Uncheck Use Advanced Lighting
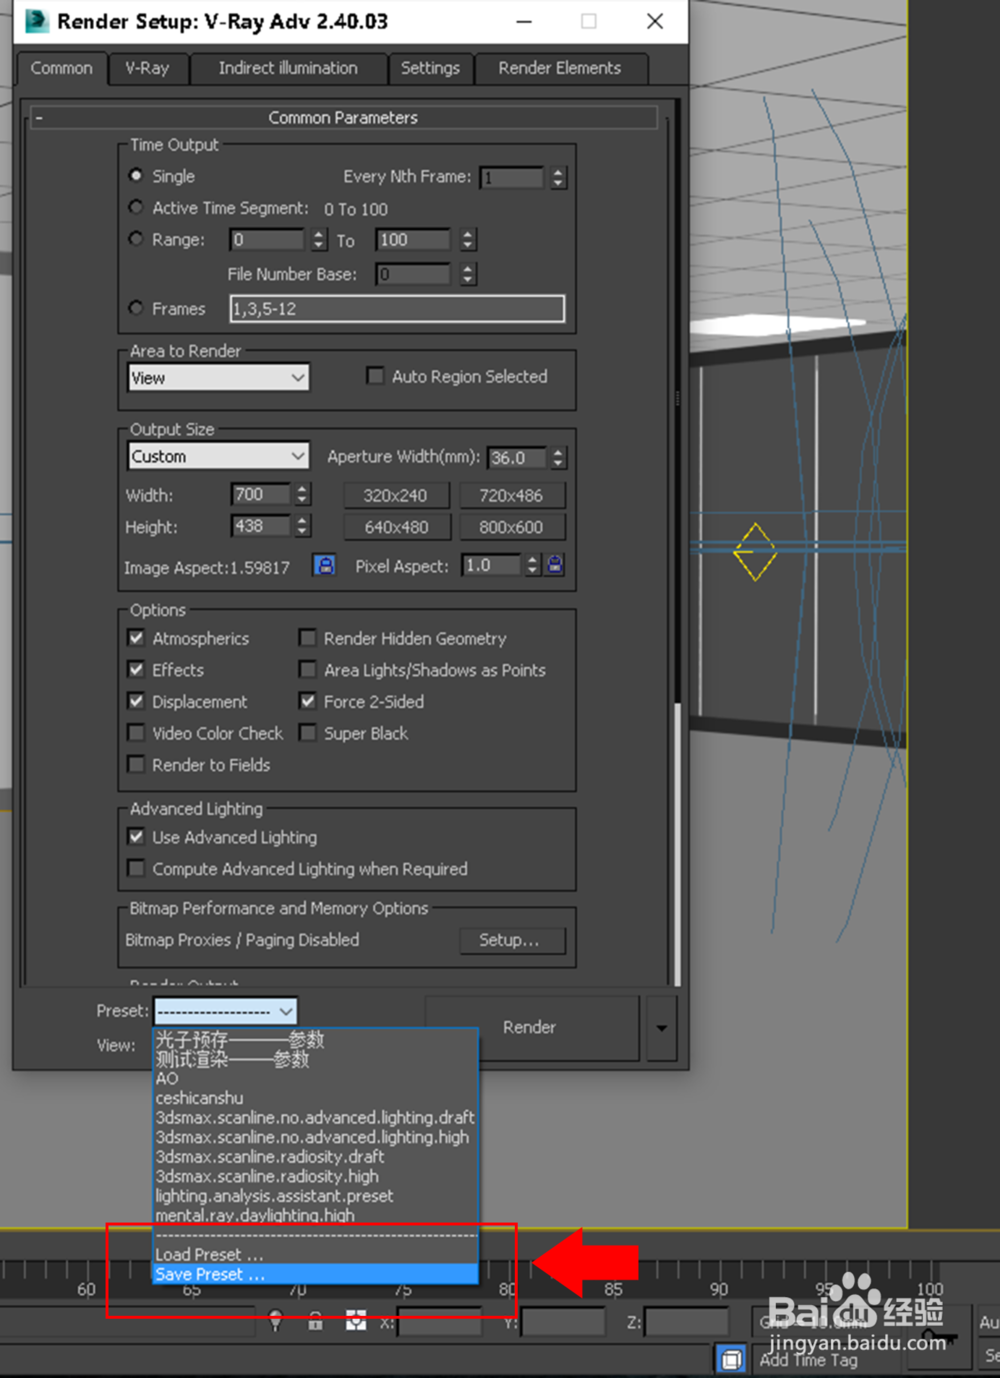The image size is (1000, 1378). (137, 837)
